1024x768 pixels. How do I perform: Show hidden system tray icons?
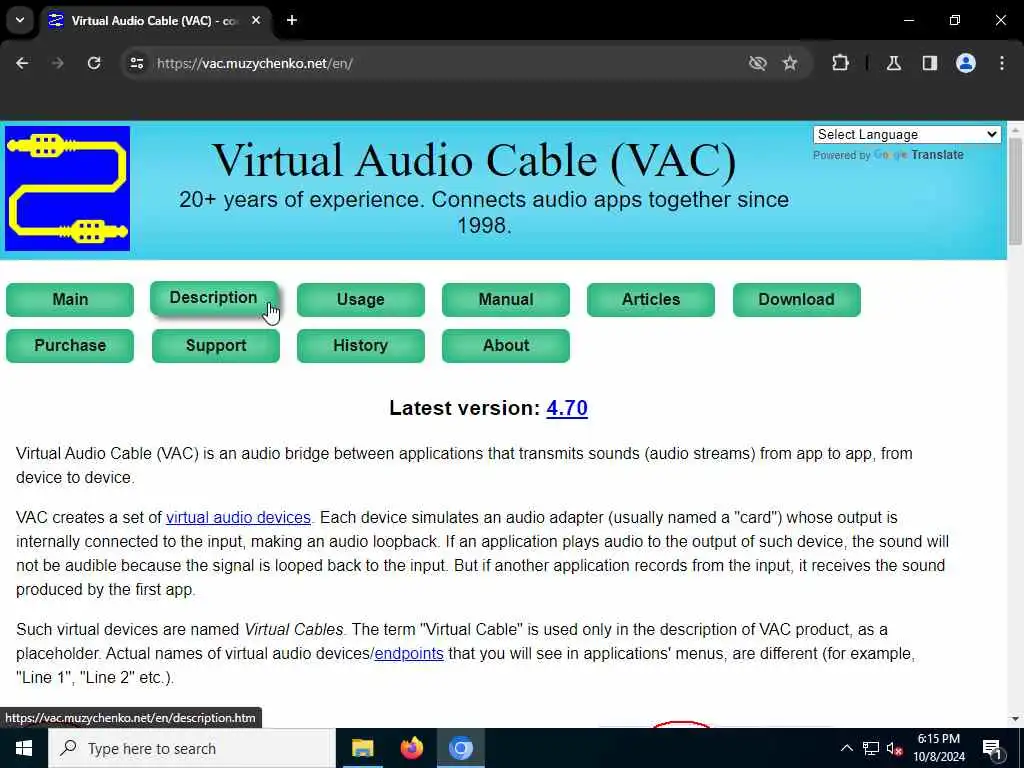(x=846, y=748)
